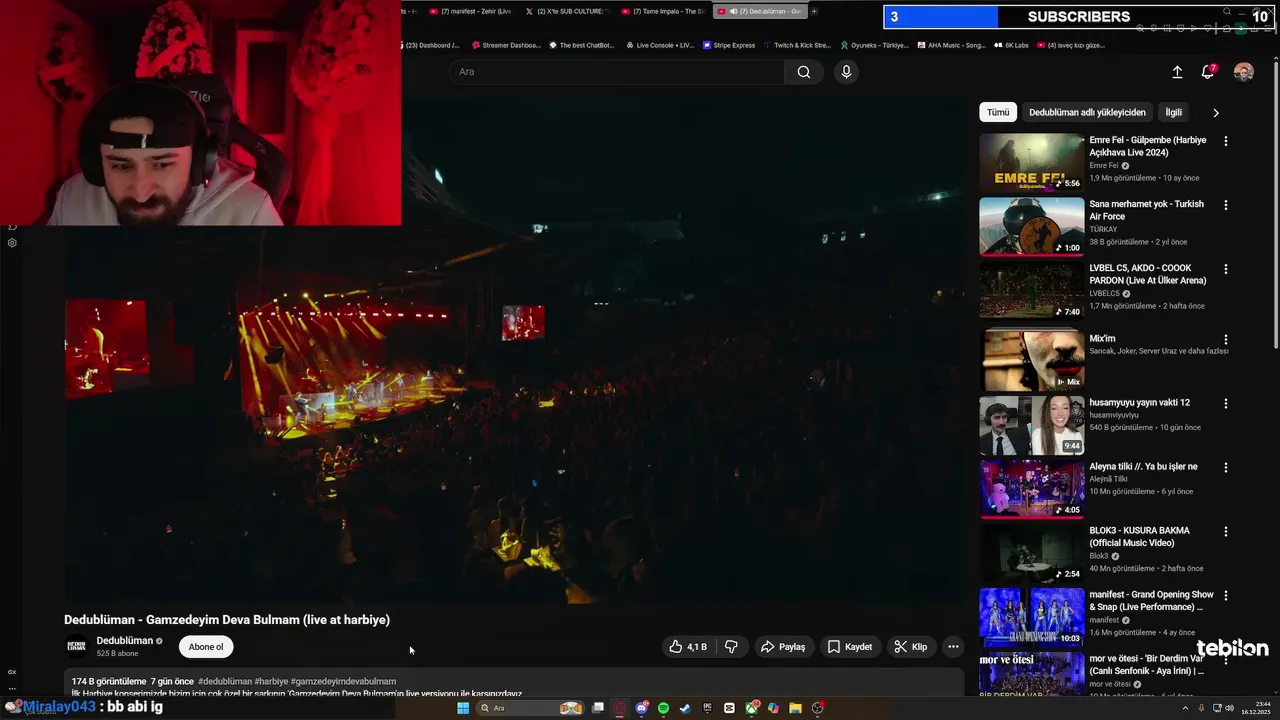Screen dimensions: 1280x720
Task: Click the #dedublüman hashtag
Action: (x=225, y=681)
